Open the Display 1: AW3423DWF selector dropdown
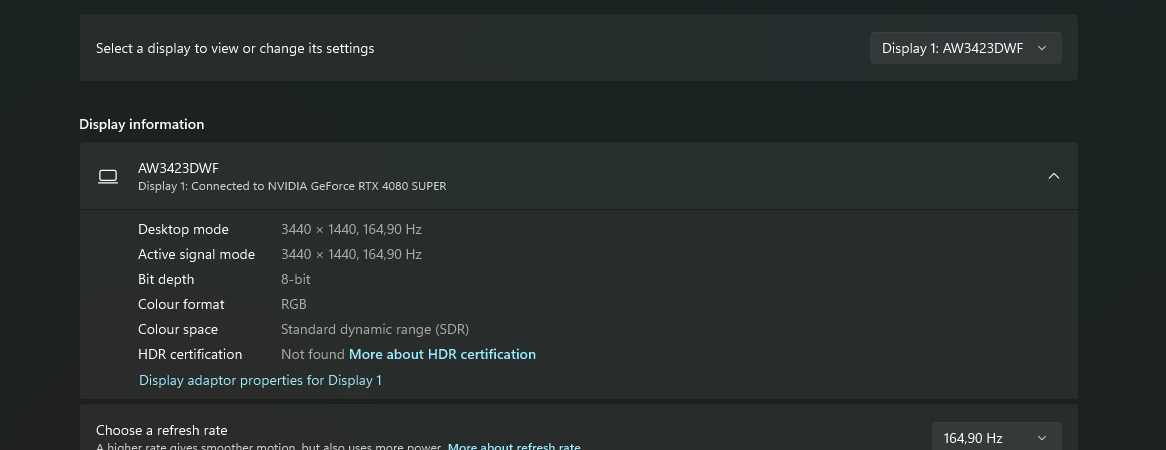1166x450 pixels. tap(964, 48)
